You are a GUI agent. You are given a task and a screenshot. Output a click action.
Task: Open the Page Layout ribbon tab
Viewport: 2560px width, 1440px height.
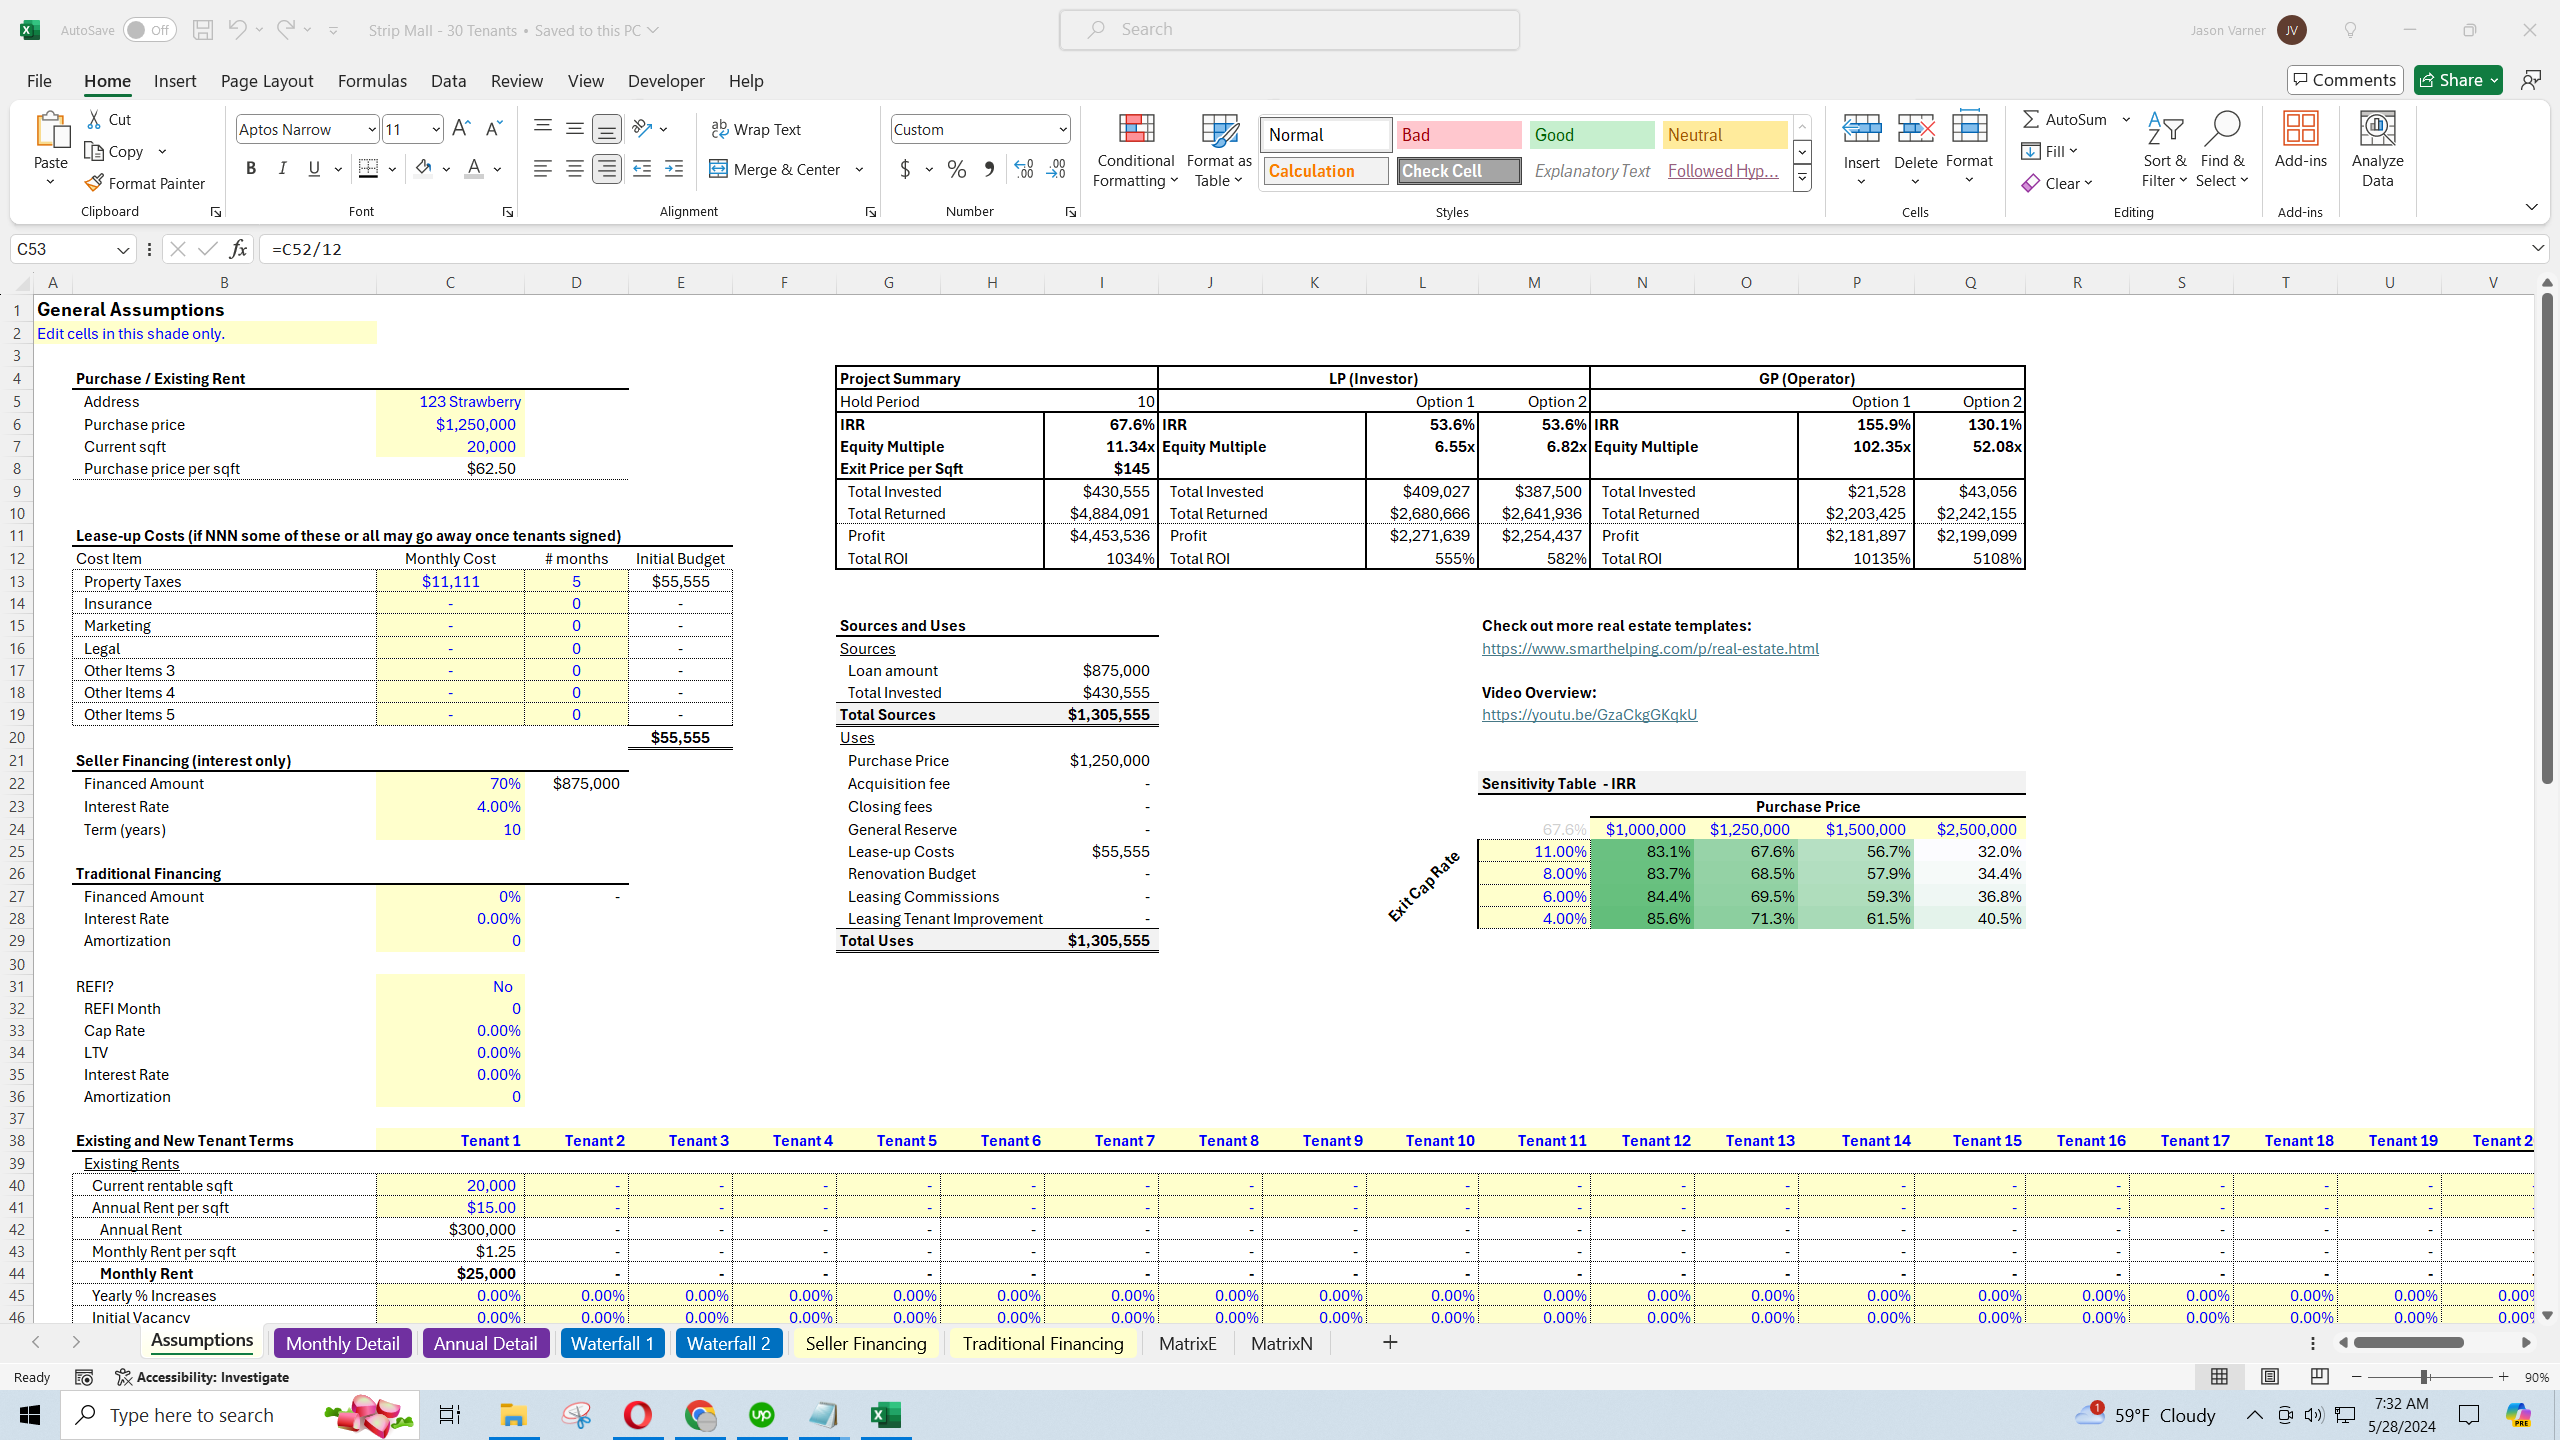click(x=267, y=81)
